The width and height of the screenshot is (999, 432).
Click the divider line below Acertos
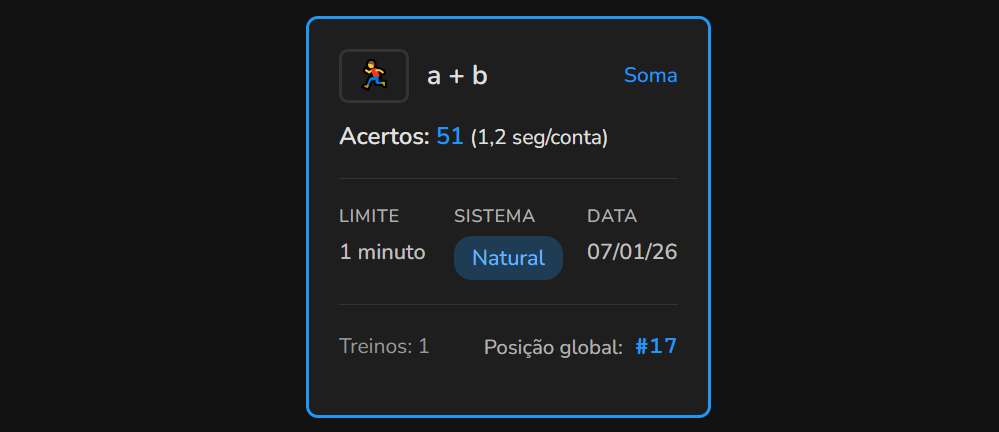[508, 179]
